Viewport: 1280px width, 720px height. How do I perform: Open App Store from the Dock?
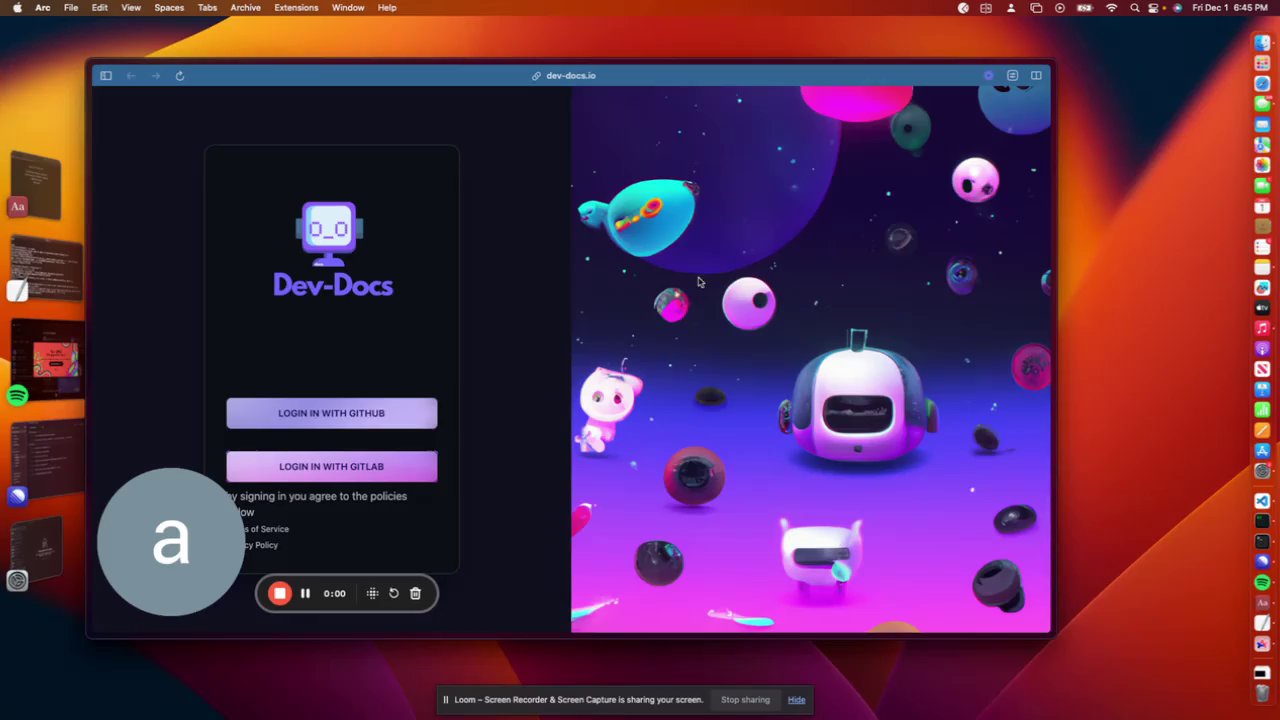(1262, 450)
